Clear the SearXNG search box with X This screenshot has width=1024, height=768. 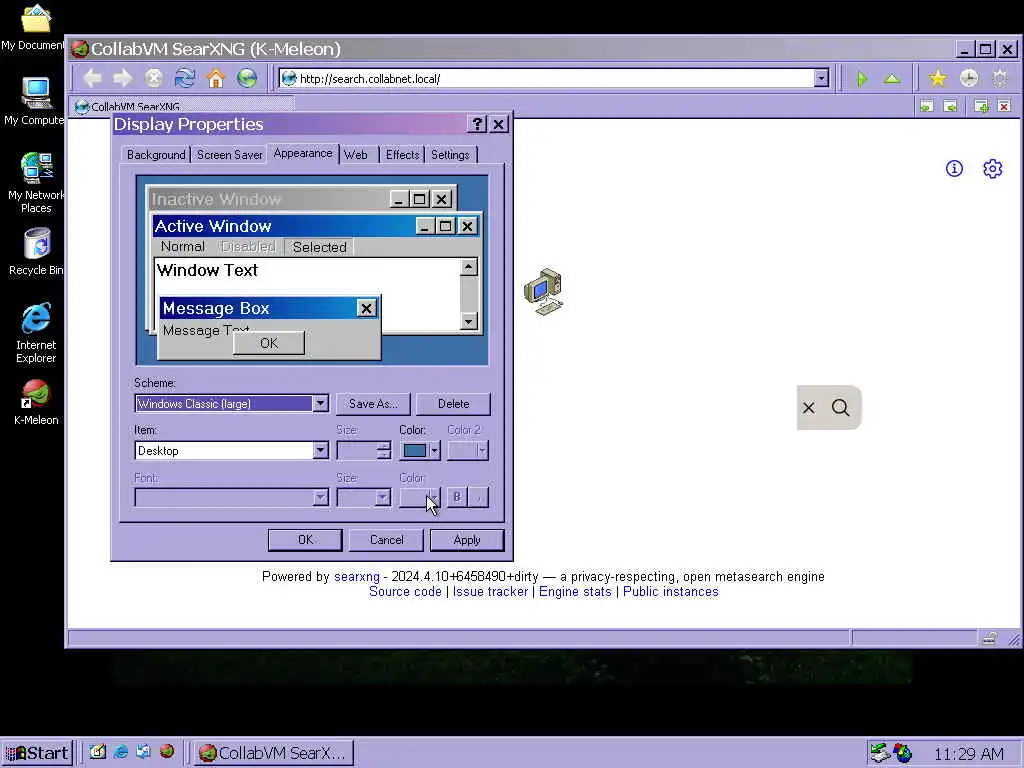[x=808, y=408]
